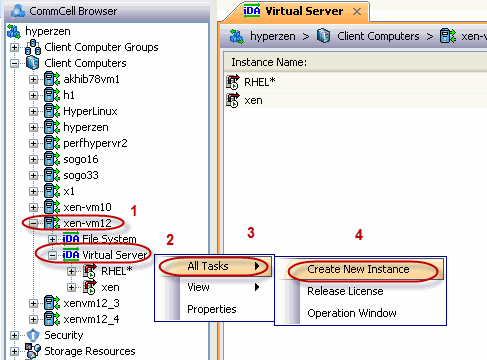487x360 pixels.
Task: Click Client Computers in breadcrumb path
Action: coord(378,36)
